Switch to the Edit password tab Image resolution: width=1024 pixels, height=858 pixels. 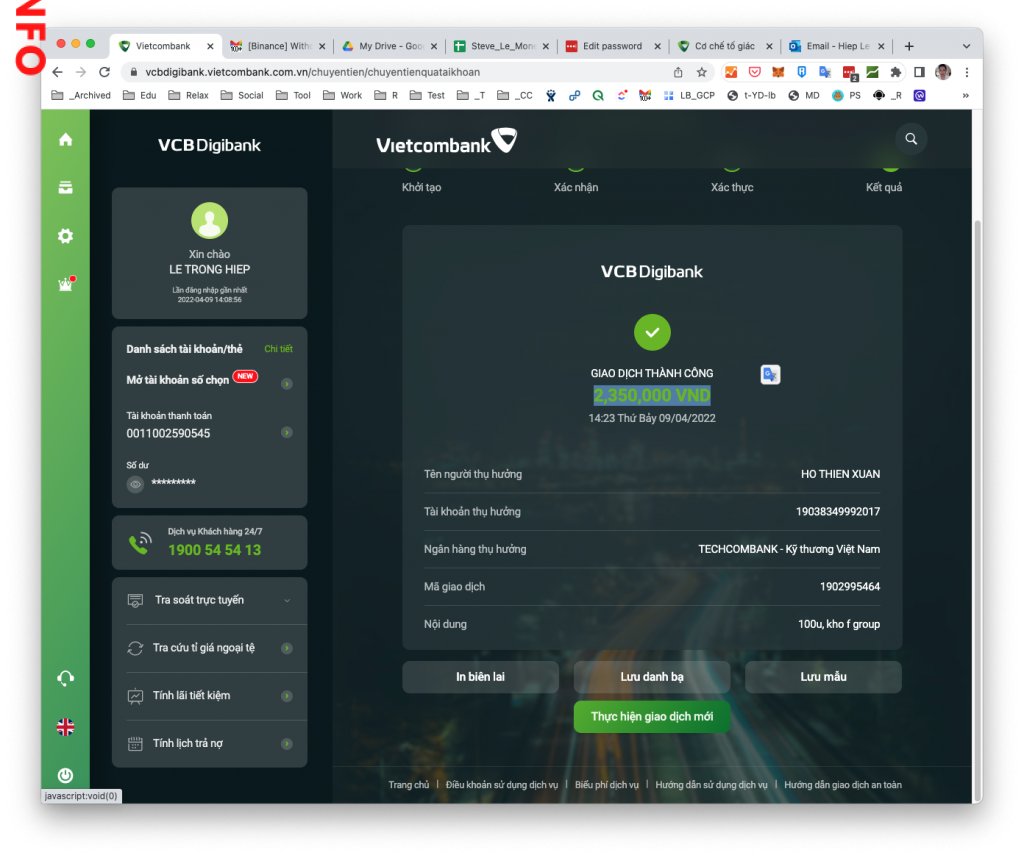coord(613,46)
